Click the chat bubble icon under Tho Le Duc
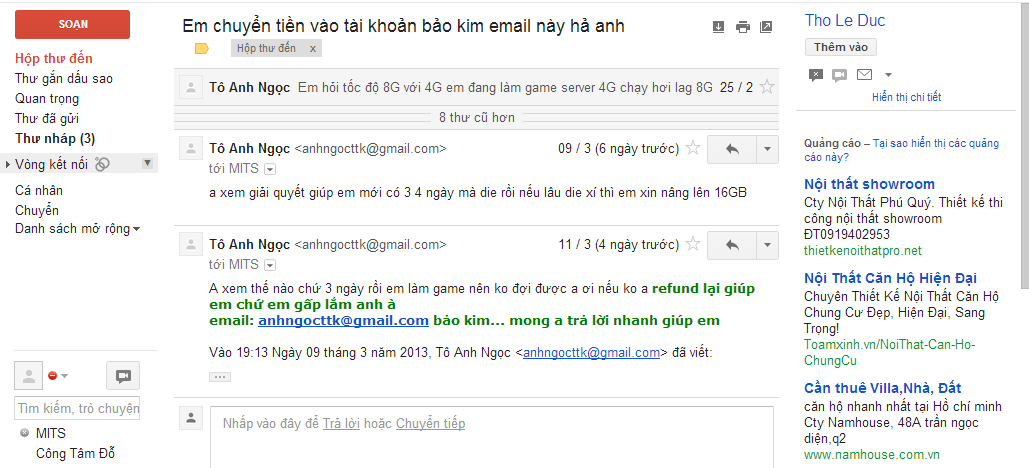This screenshot has height=468, width=1029. tap(816, 75)
